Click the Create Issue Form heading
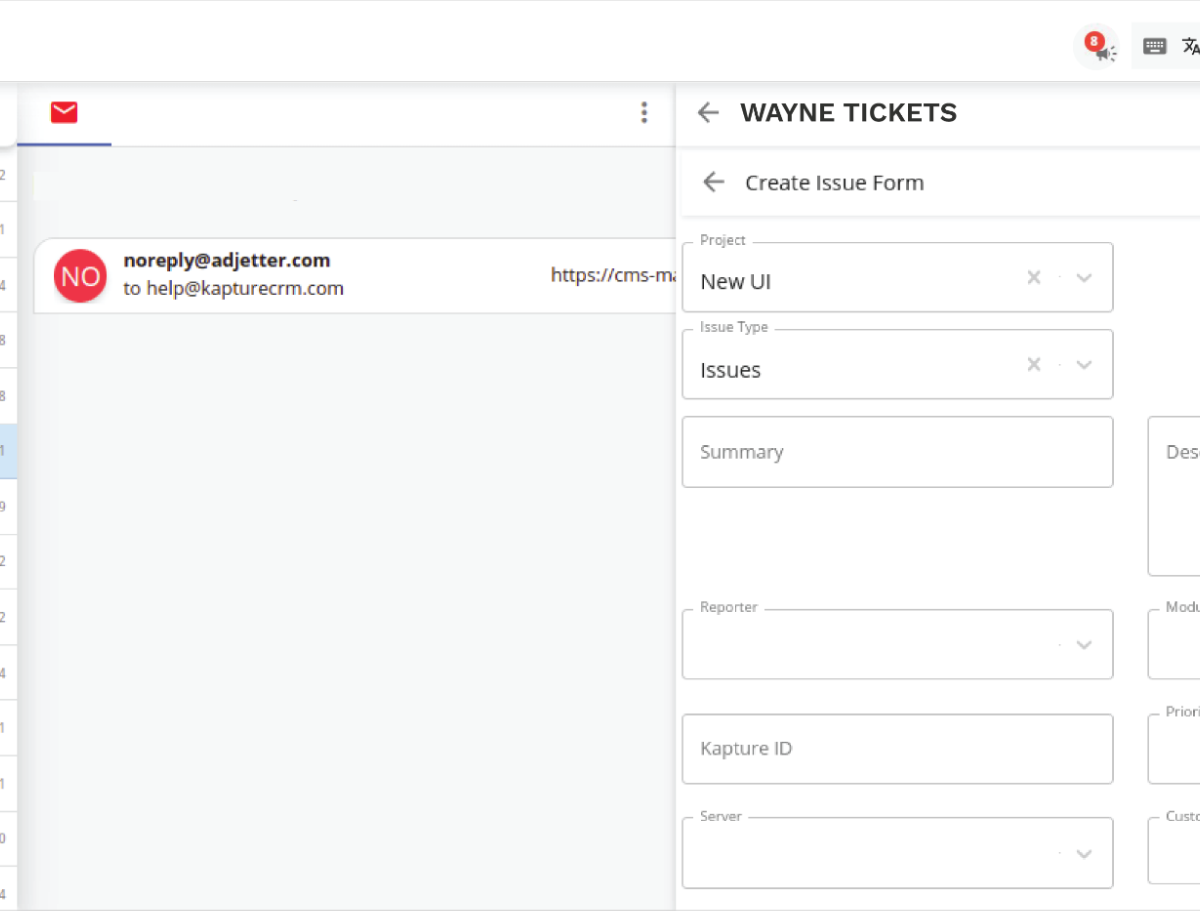Viewport: 1200px width, 911px height. [834, 183]
